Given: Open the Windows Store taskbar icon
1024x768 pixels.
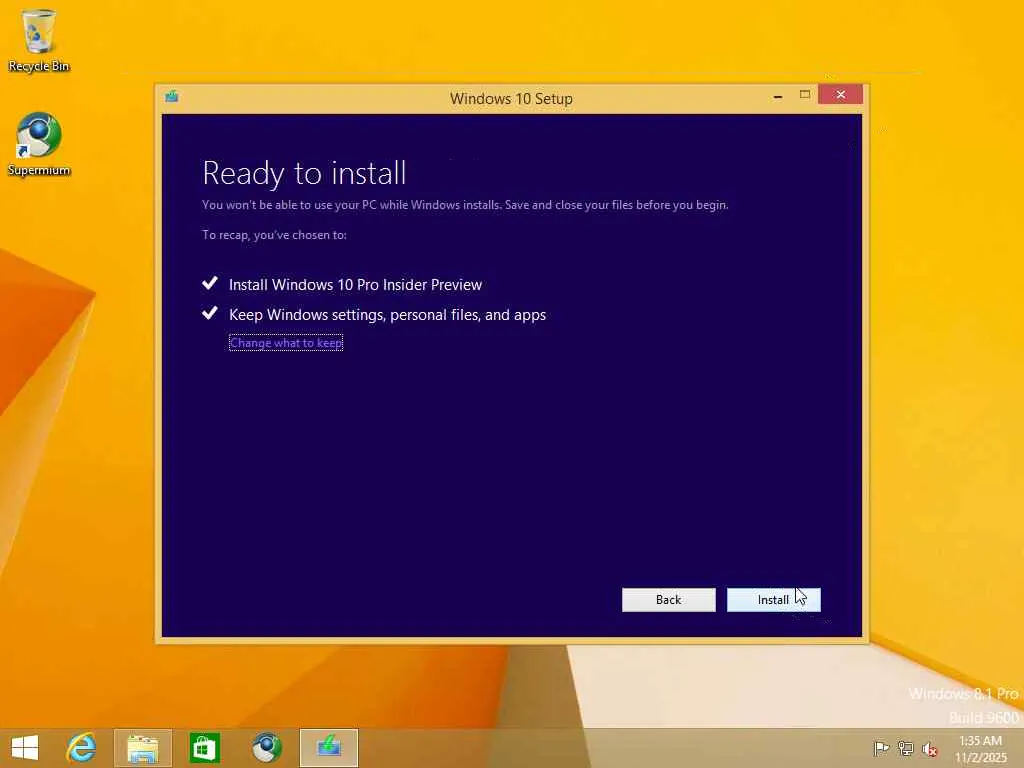Looking at the screenshot, I should pos(204,748).
